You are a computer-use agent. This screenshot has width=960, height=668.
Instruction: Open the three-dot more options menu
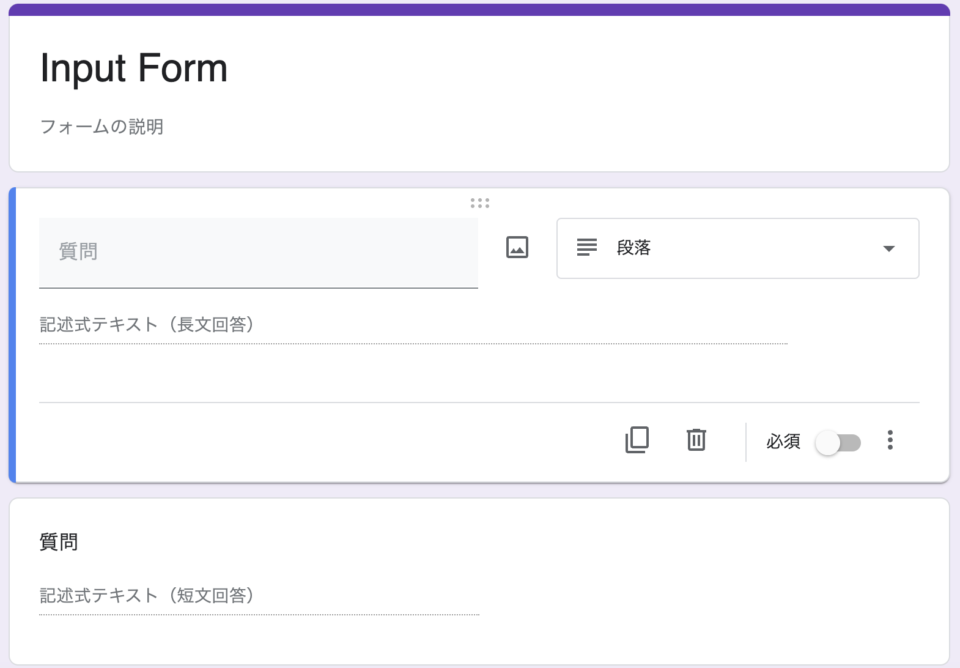(890, 440)
